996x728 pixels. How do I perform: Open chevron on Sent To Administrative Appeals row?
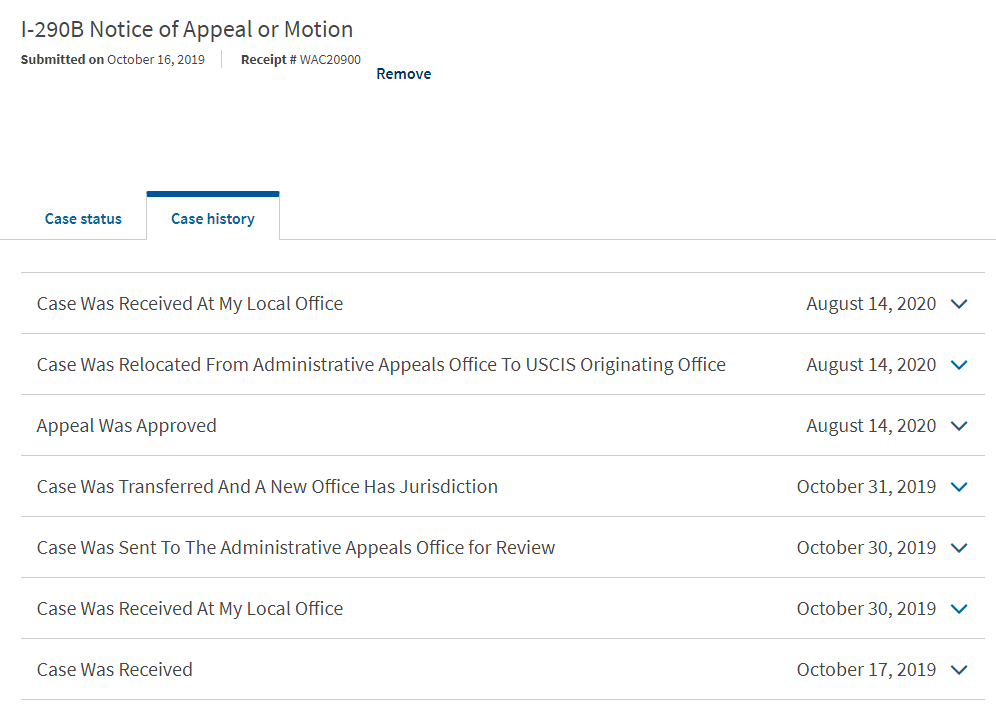coord(959,548)
